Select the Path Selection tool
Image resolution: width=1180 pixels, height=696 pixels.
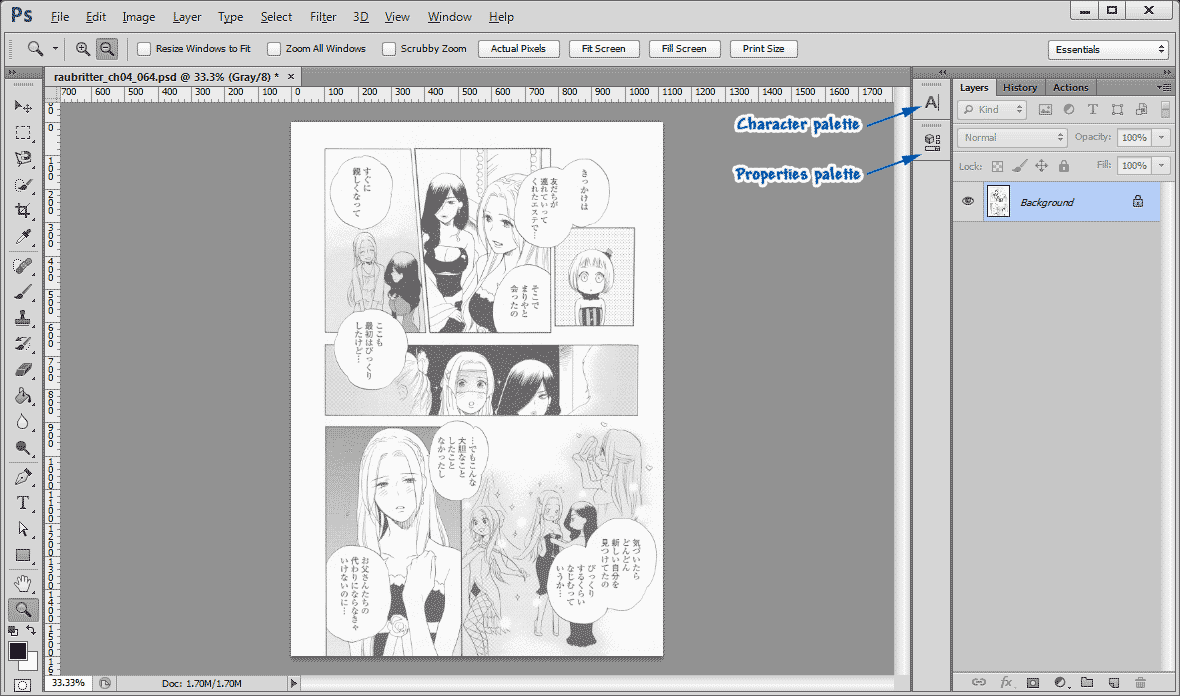click(23, 529)
